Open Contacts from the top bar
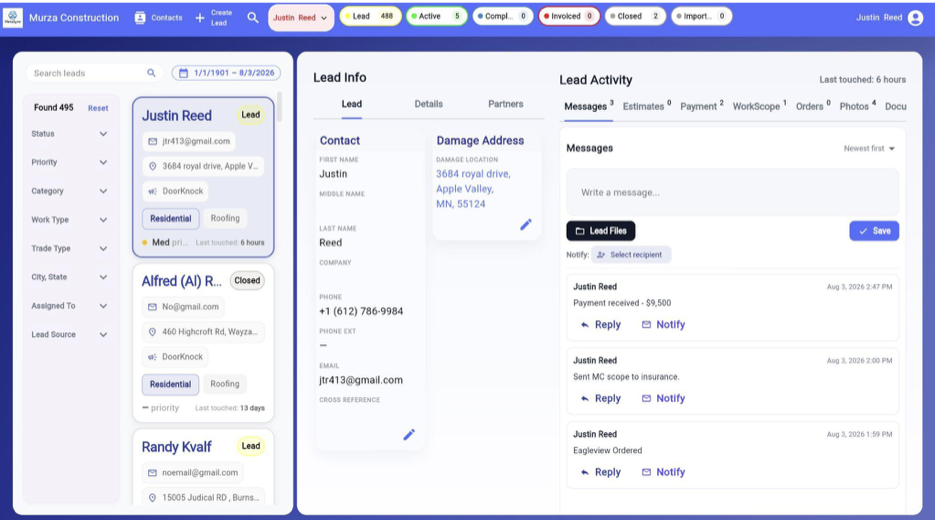This screenshot has height=520, width=936. pyautogui.click(x=159, y=18)
